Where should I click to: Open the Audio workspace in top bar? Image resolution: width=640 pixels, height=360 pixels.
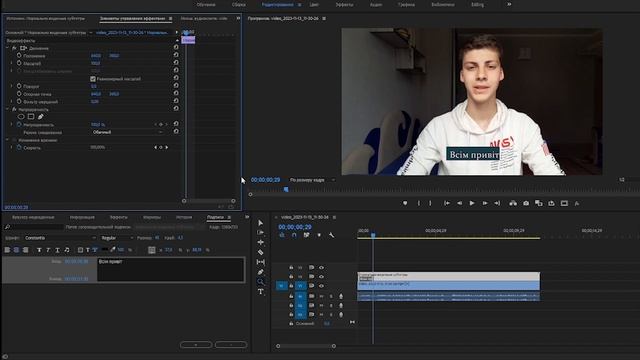(x=376, y=4)
